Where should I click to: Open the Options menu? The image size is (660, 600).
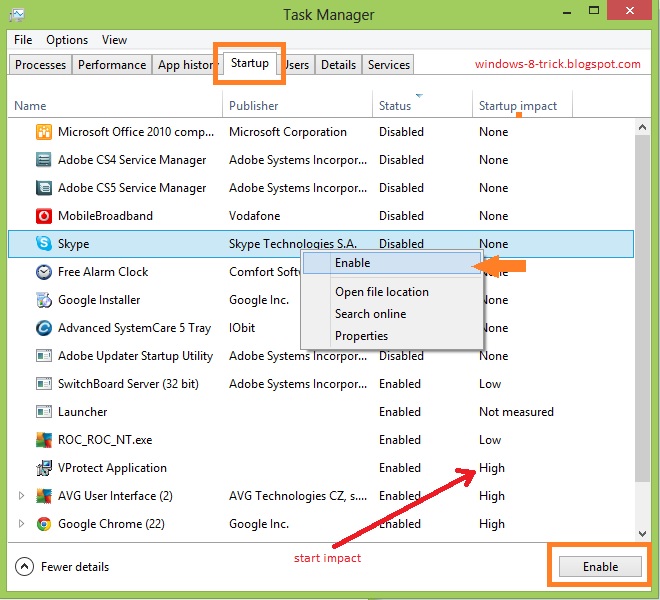click(67, 40)
